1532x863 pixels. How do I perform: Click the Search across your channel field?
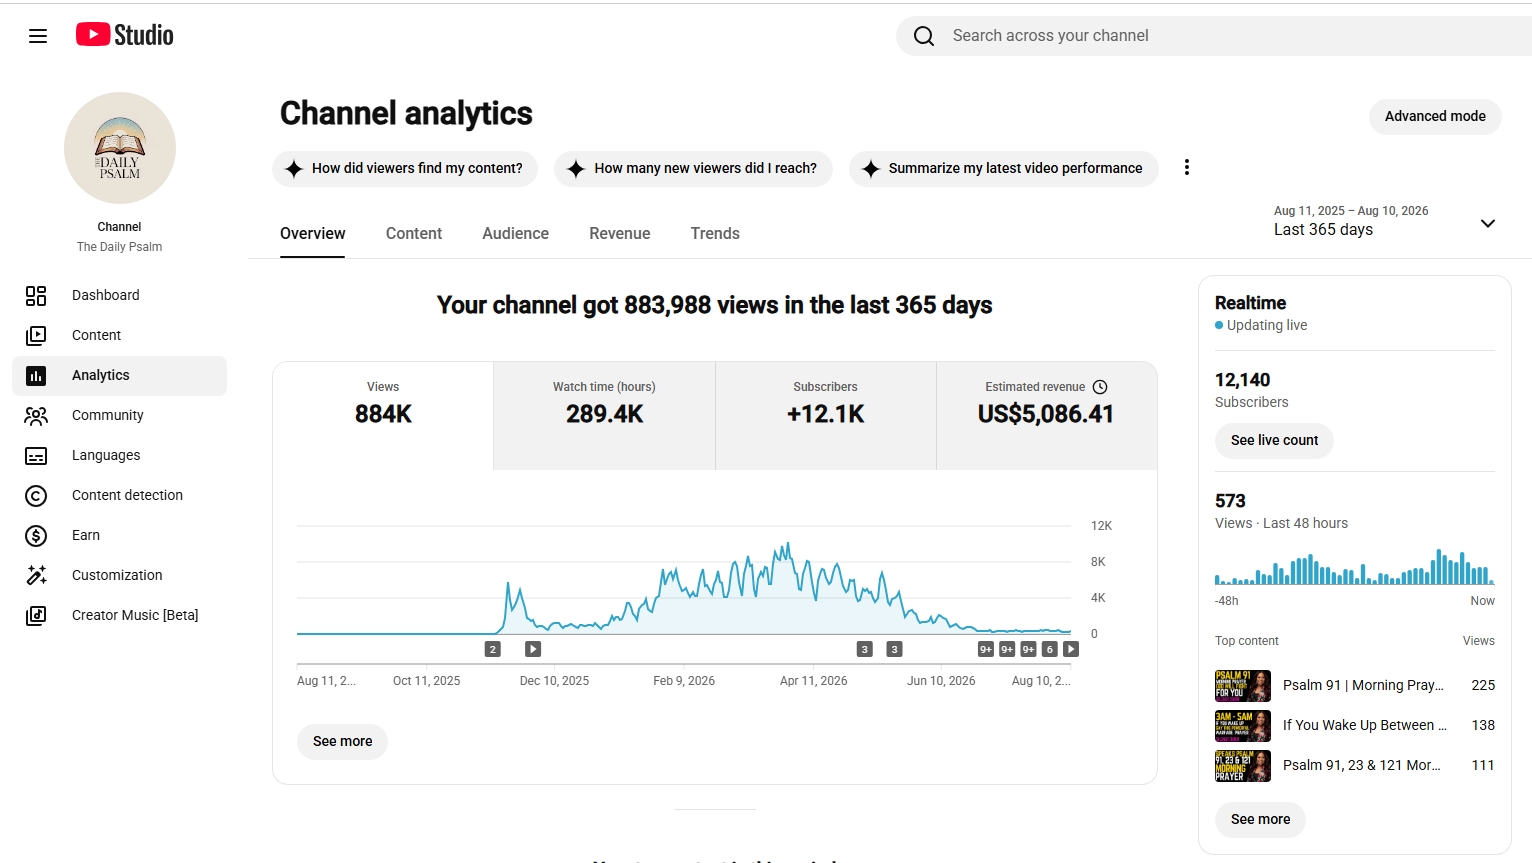point(1214,36)
